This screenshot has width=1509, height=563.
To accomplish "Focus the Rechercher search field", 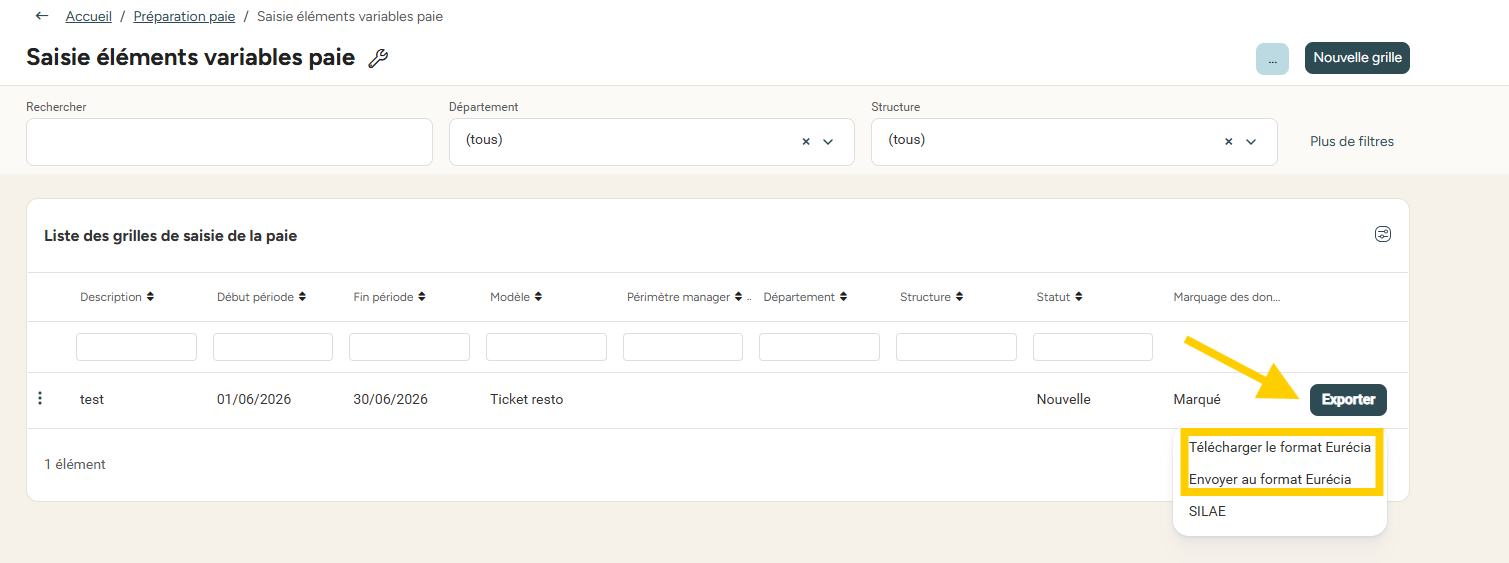I will (229, 142).
